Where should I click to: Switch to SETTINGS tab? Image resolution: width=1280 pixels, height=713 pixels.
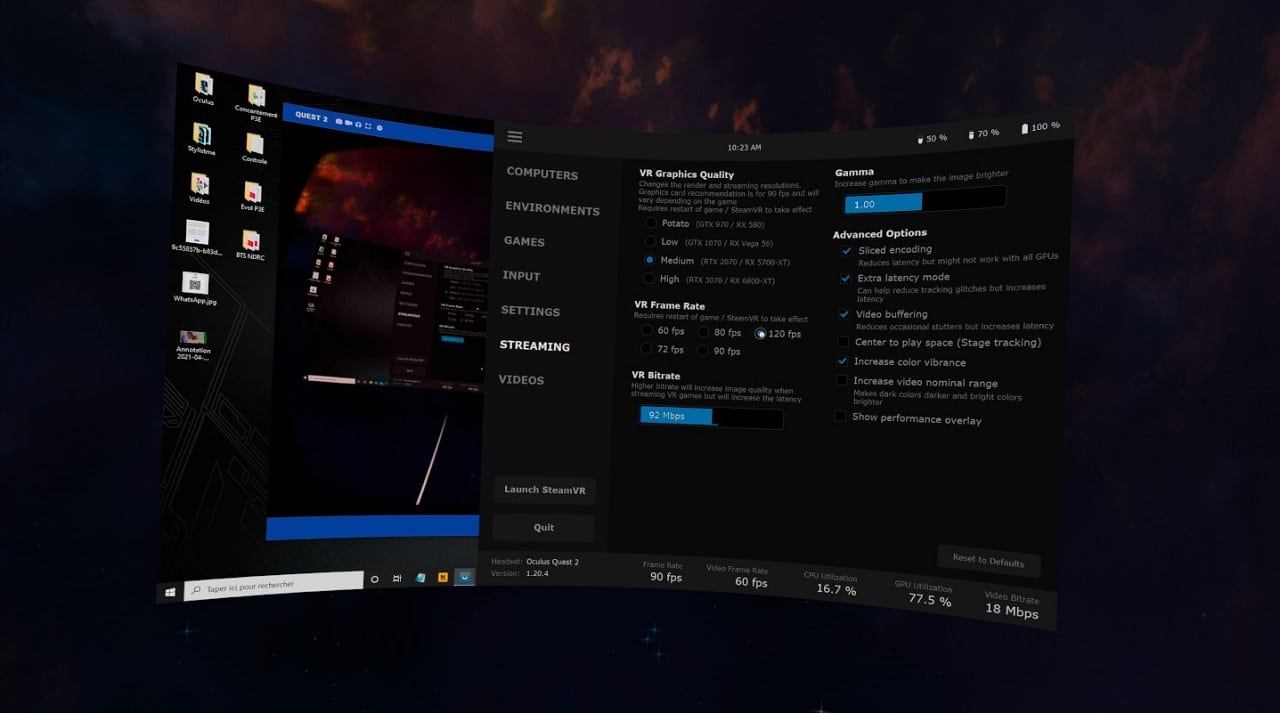pyautogui.click(x=530, y=311)
